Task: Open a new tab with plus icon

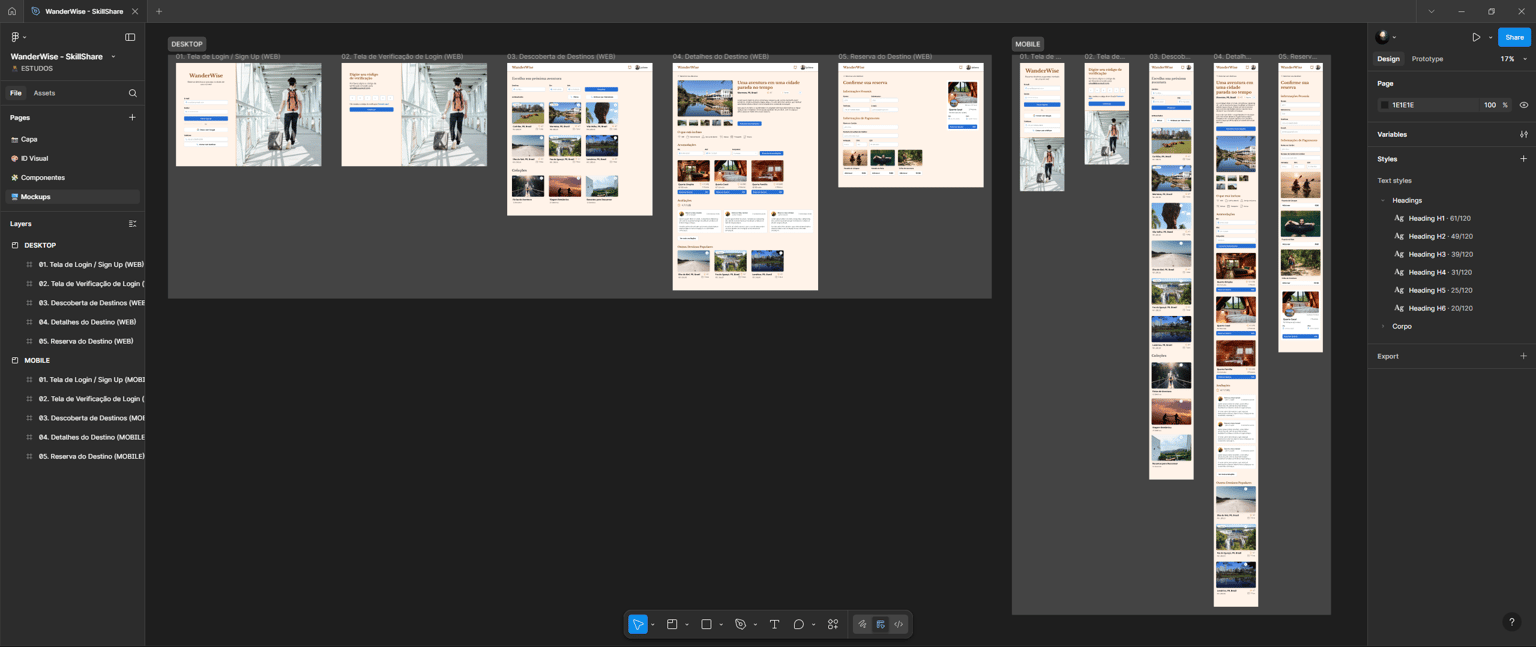Action: click(x=159, y=11)
